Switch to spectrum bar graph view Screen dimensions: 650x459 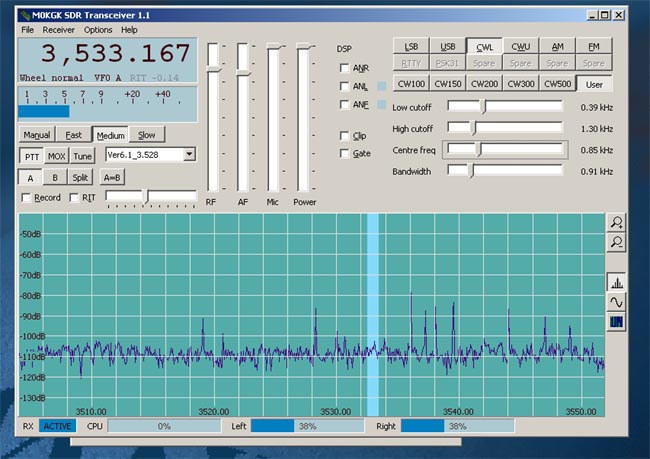[x=617, y=282]
